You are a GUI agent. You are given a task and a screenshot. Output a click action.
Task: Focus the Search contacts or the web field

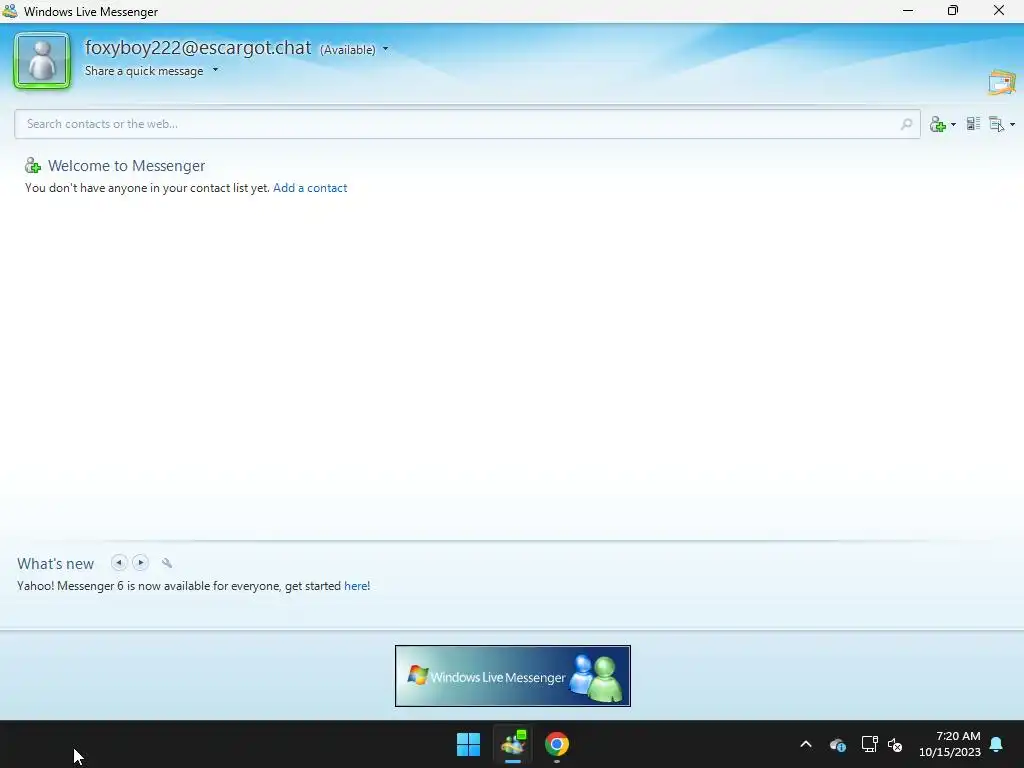[x=468, y=124]
